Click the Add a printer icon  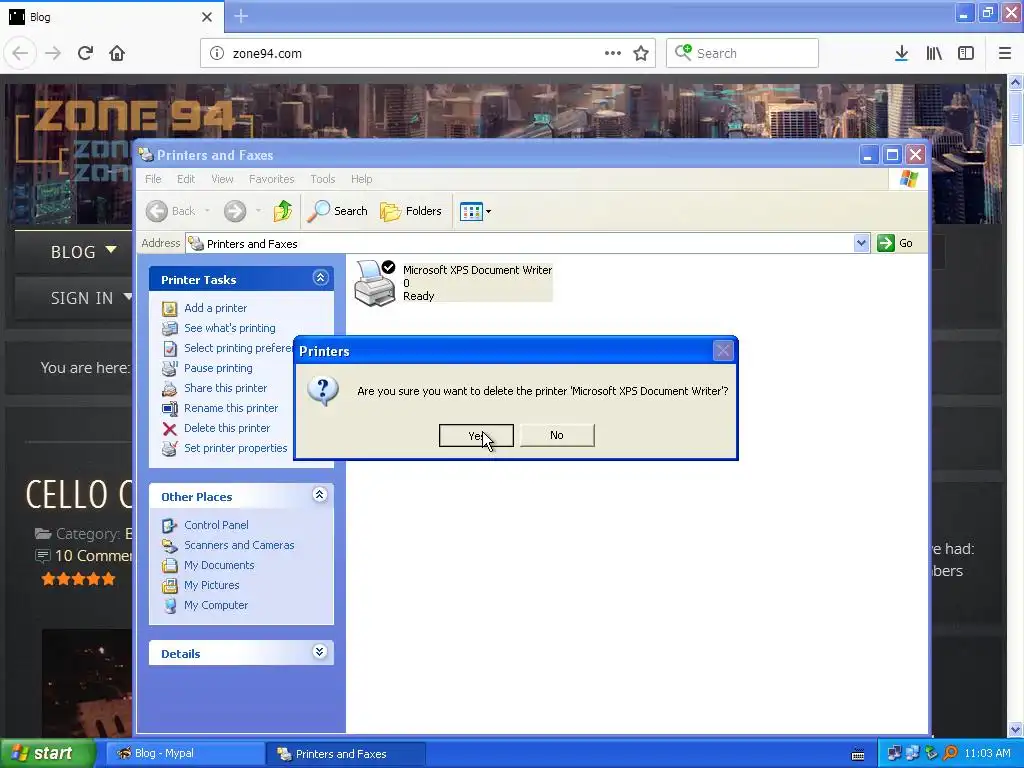170,308
